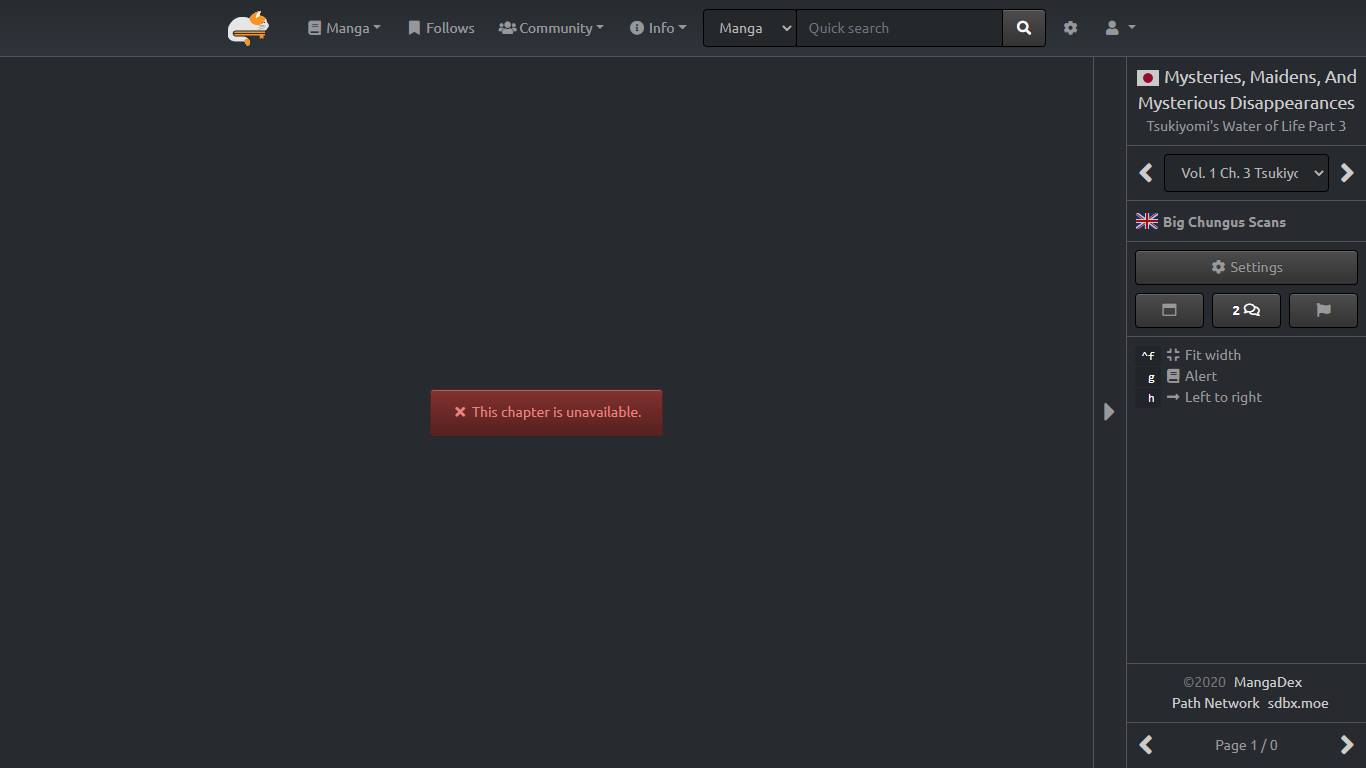Toggle Fit width display mode
This screenshot has height=768, width=1366.
(x=1212, y=355)
